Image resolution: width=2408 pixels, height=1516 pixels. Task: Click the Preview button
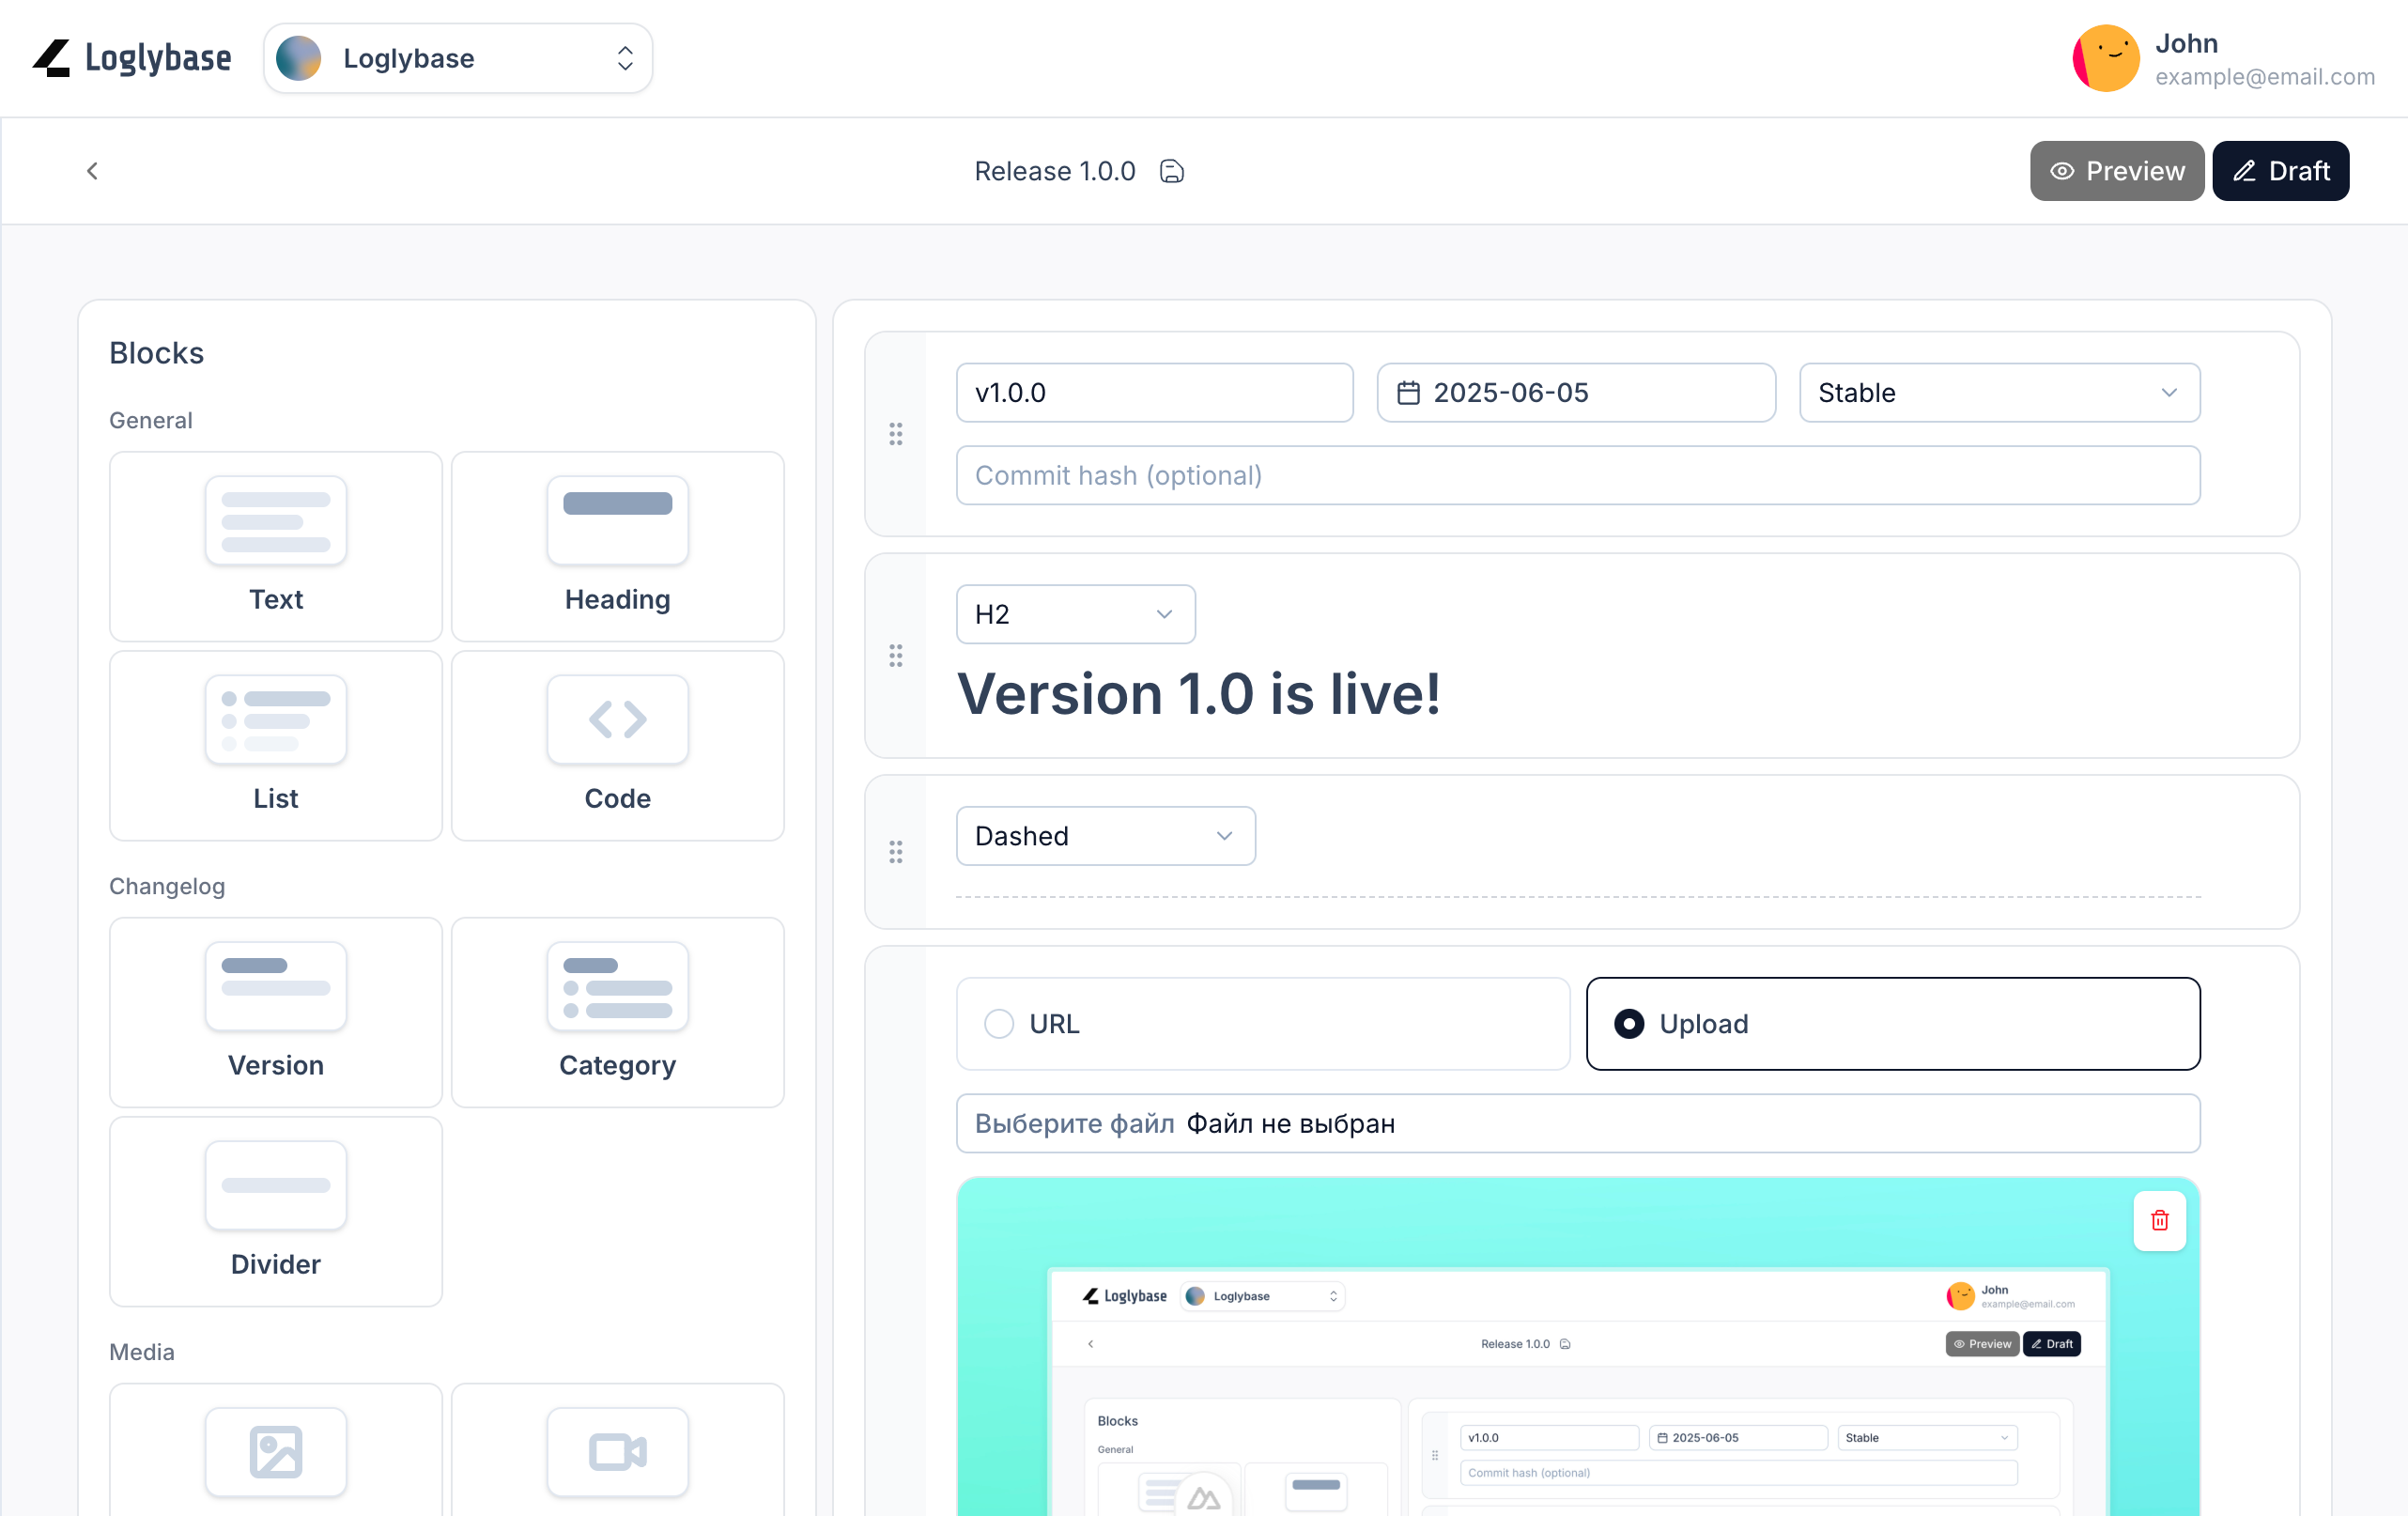click(x=2116, y=171)
